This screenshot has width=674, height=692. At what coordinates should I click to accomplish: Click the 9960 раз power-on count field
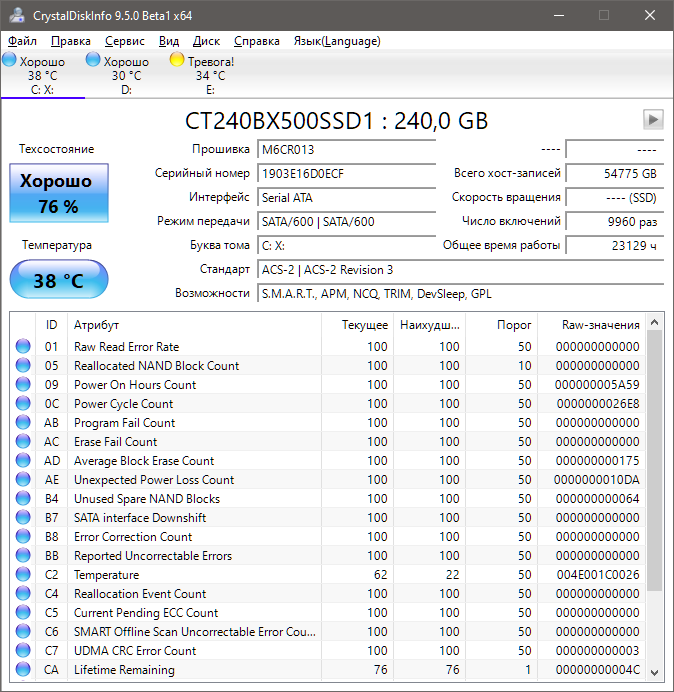(x=614, y=221)
